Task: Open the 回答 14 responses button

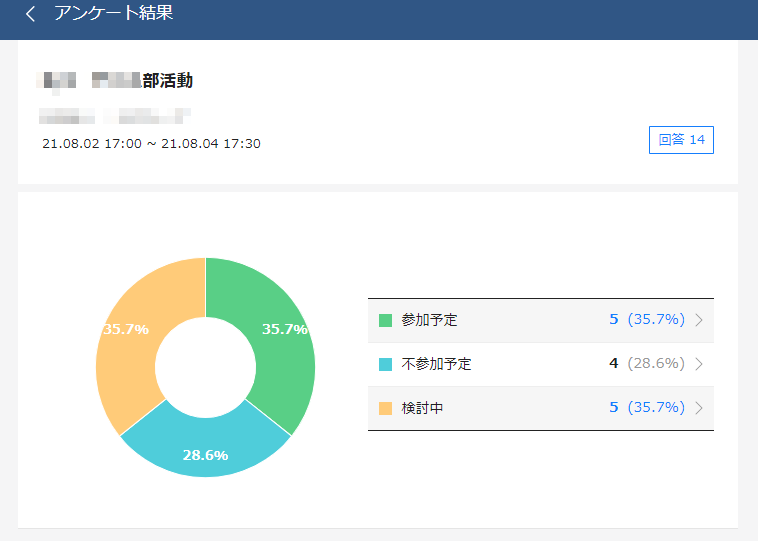Action: [681, 140]
